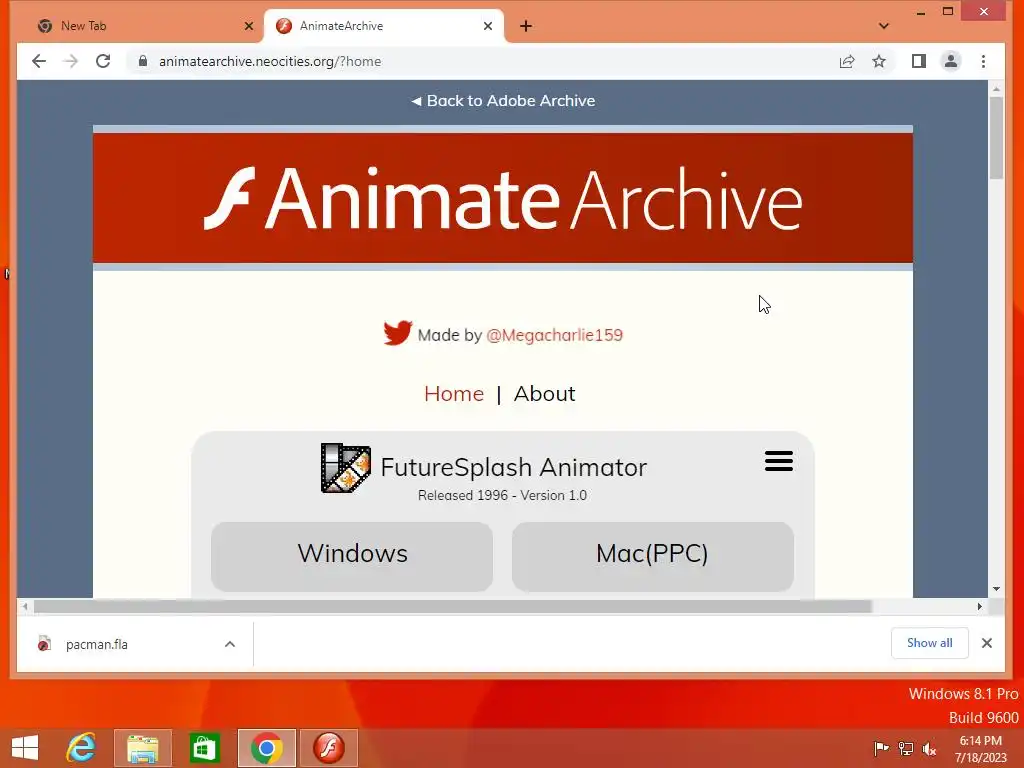The height and width of the screenshot is (768, 1024).
Task: Go back using the browser back arrow
Action: [x=39, y=61]
